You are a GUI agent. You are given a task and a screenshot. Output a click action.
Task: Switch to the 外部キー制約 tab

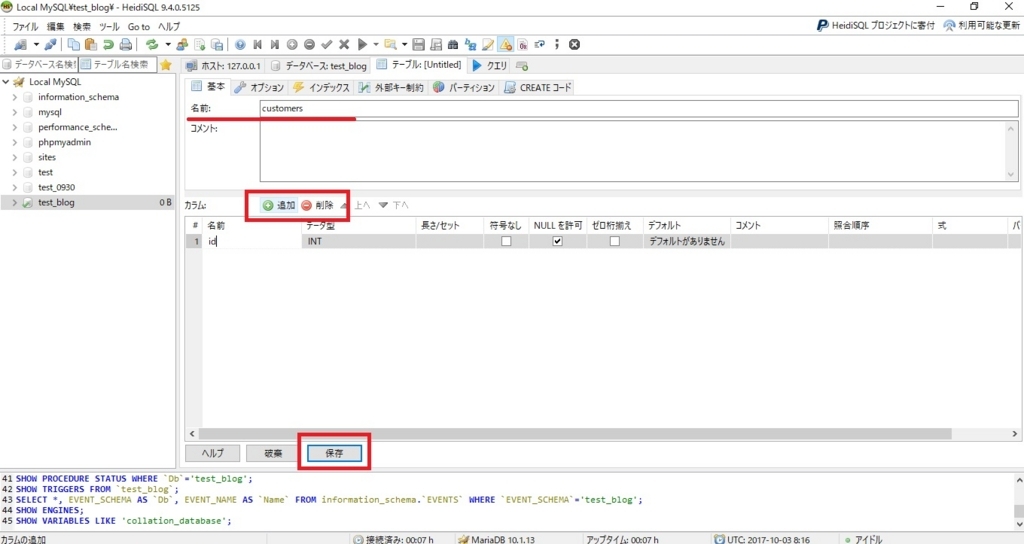click(391, 87)
